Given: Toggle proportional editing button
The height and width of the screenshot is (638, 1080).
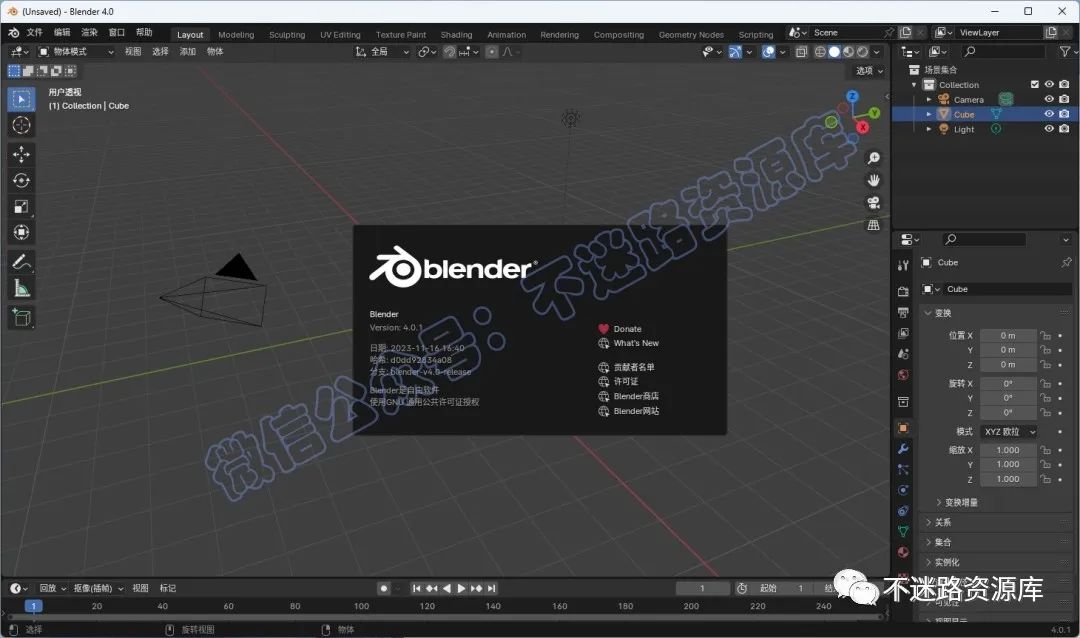Looking at the screenshot, I should (x=492, y=52).
